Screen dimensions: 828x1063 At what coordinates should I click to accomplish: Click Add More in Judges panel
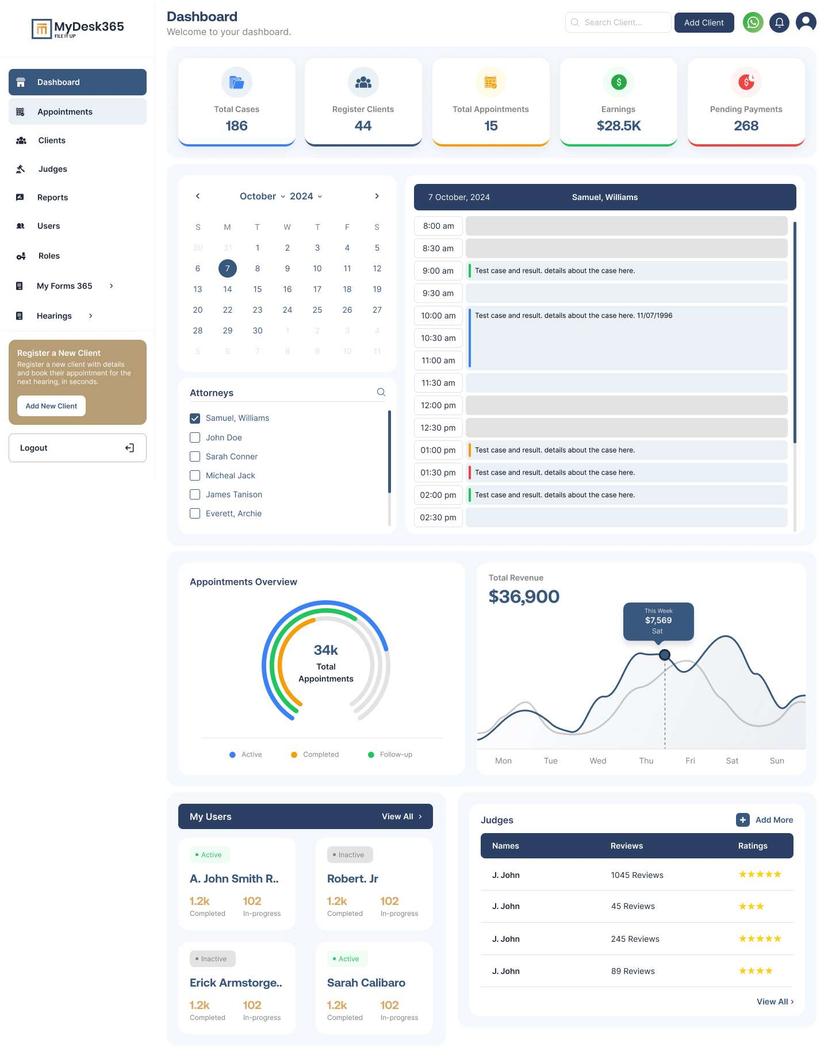pyautogui.click(x=774, y=820)
